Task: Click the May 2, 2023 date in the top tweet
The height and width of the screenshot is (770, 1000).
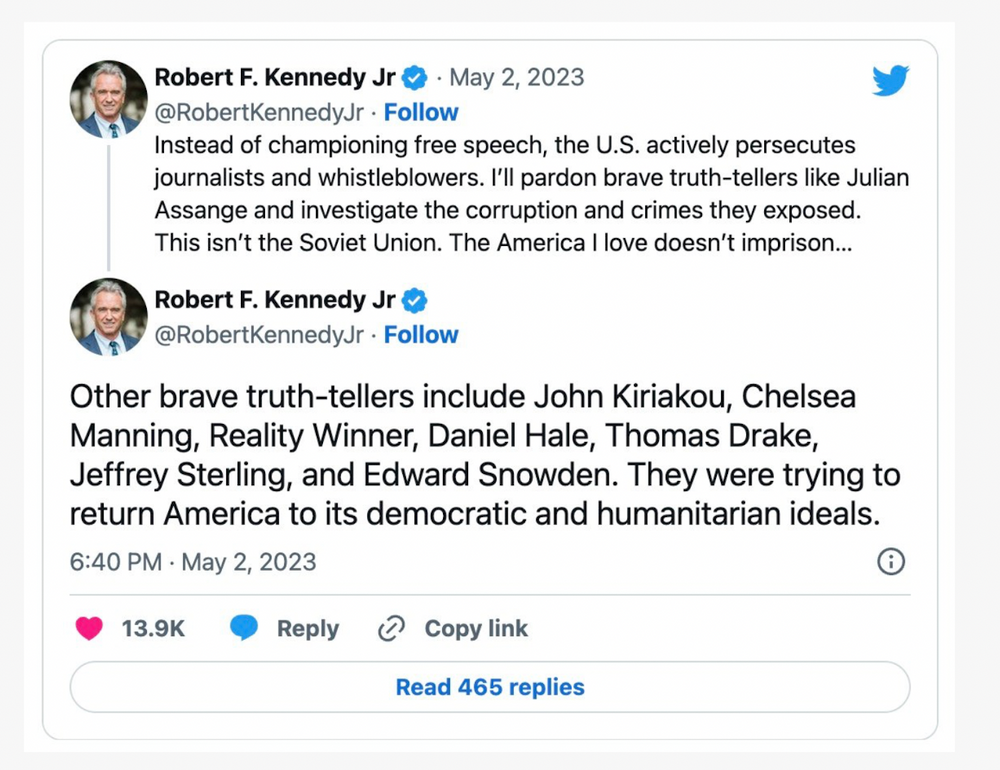Action: [517, 78]
